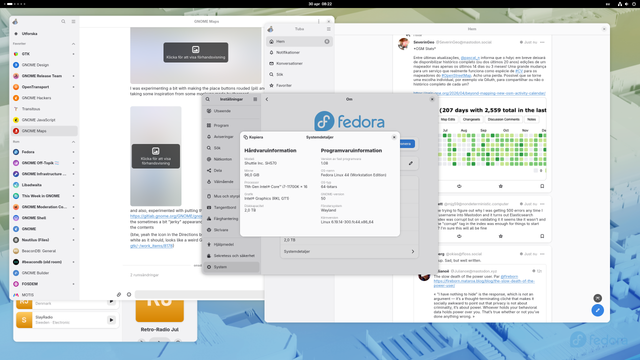Open account avatar in Fractal header
This screenshot has height=360, width=640.
click(15, 21)
